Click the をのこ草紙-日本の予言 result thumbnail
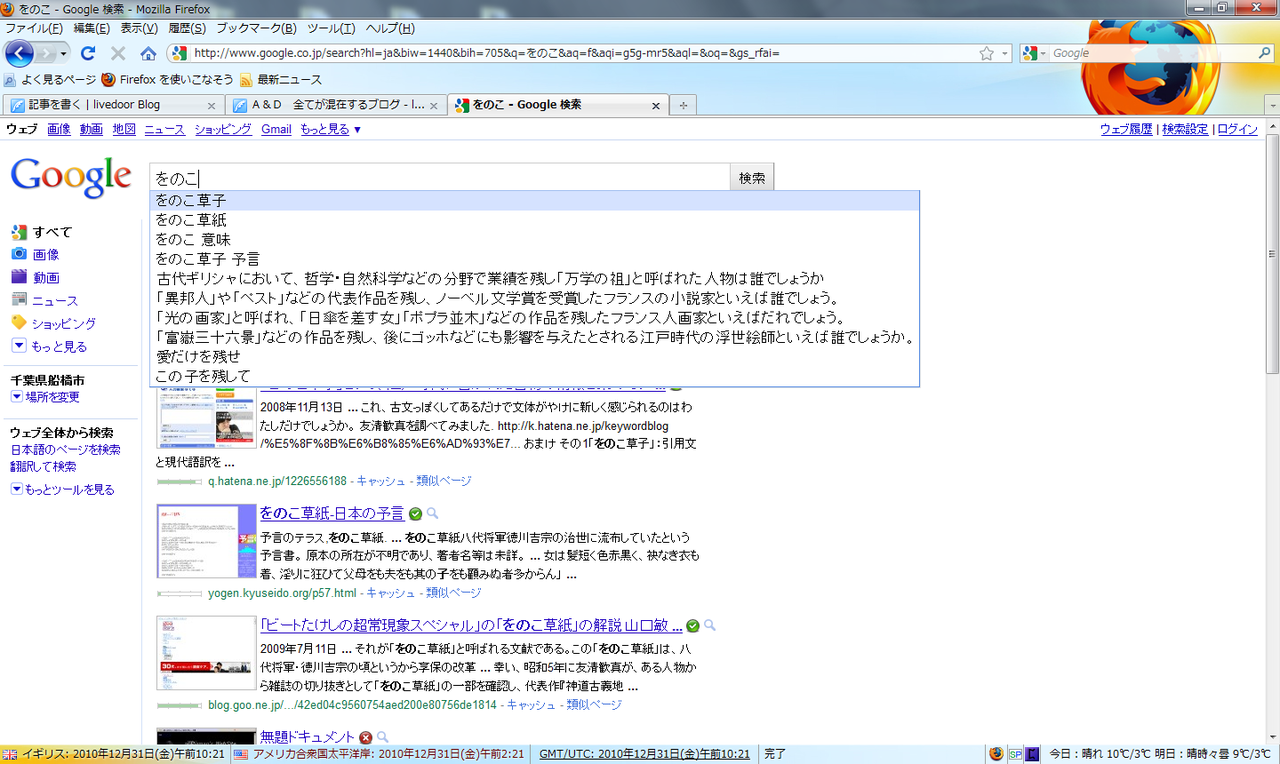 point(206,541)
